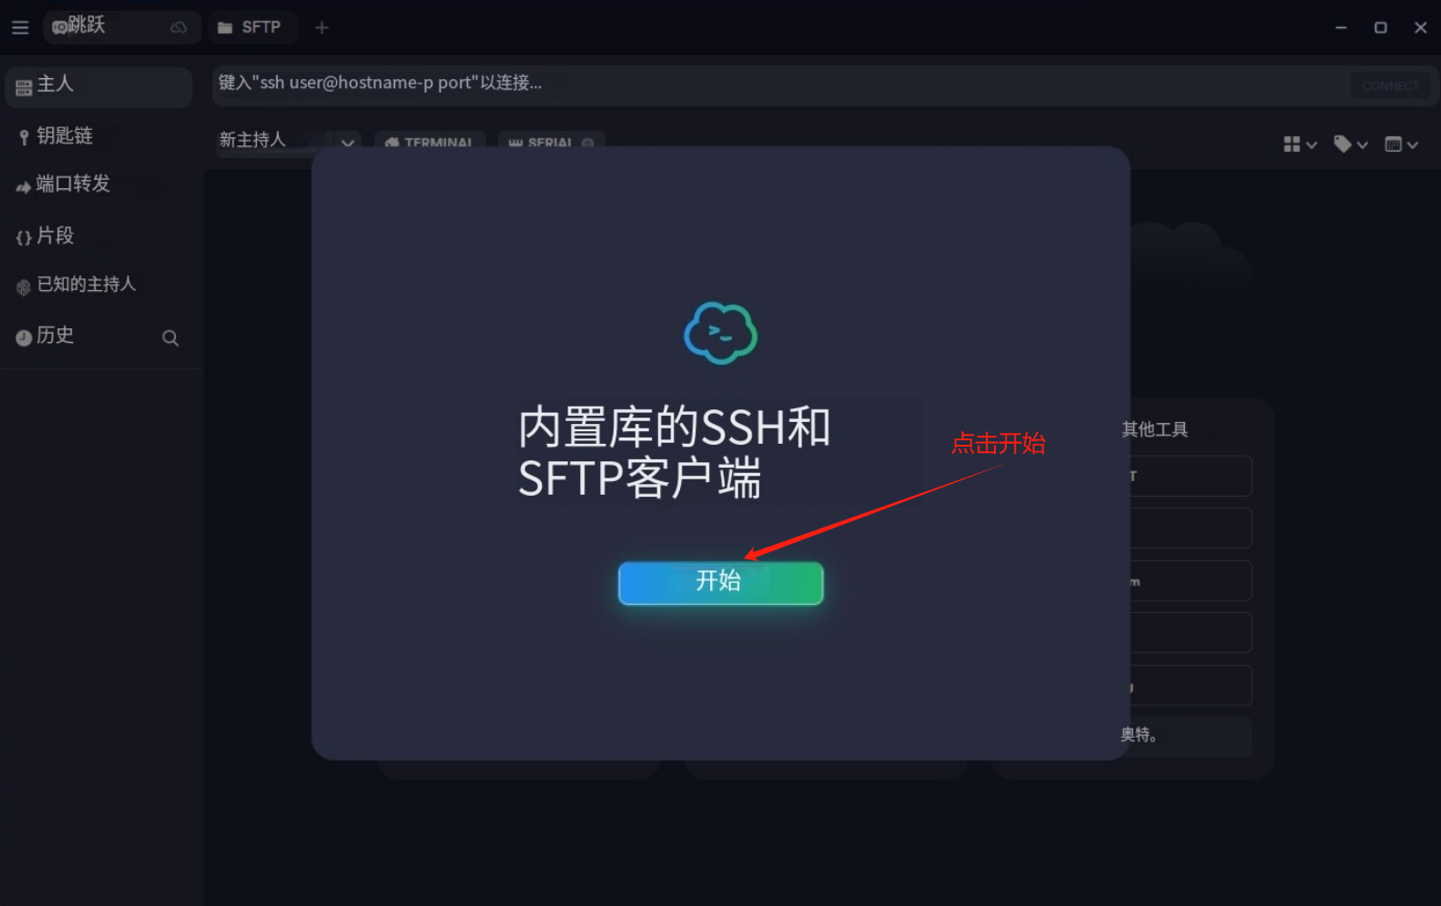The height and width of the screenshot is (906, 1441).
Task: Open 端口转发 port forwarding section
Action: (72, 184)
